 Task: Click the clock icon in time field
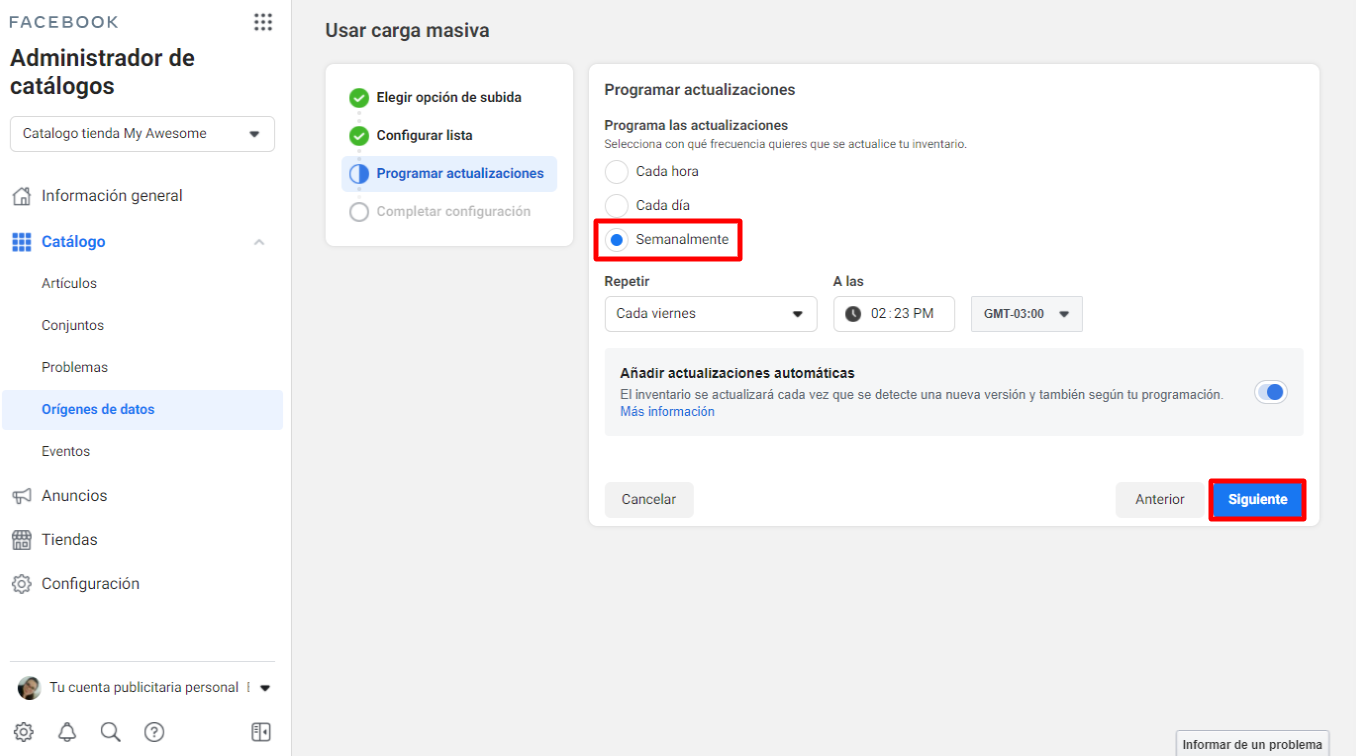853,314
